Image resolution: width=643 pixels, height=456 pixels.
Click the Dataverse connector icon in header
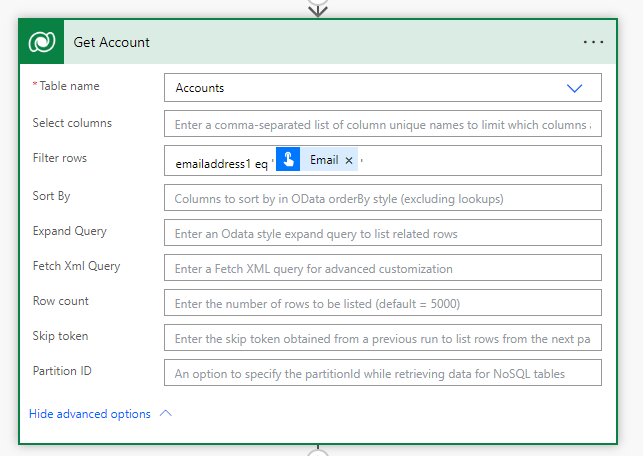42,43
